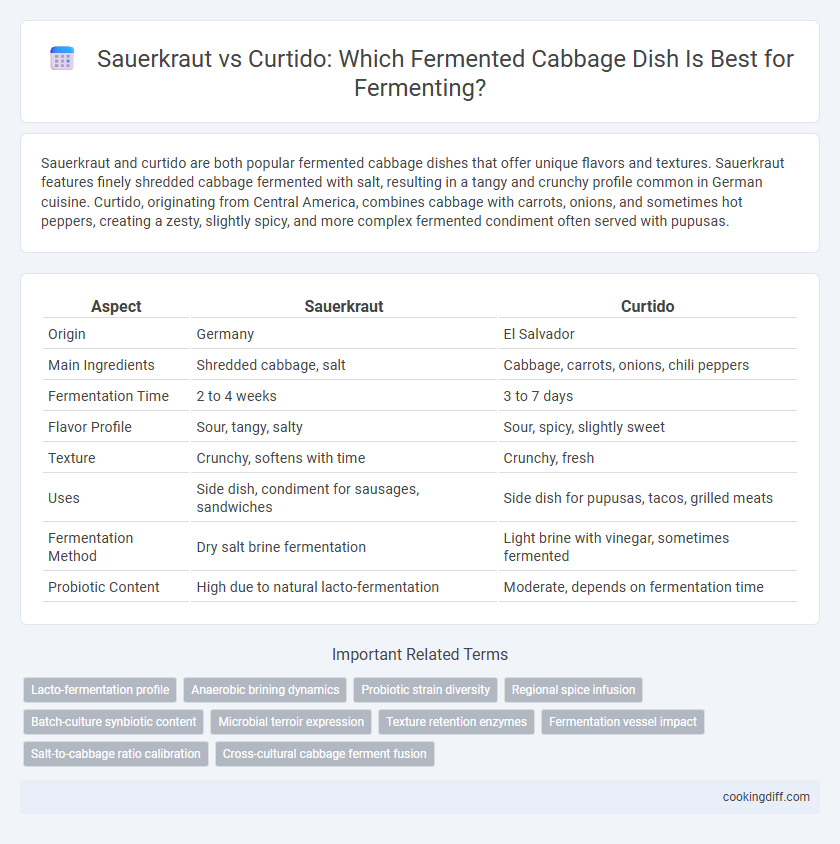Select the Microbial terroir expression tag
This screenshot has width=840, height=844.
pyautogui.click(x=291, y=722)
